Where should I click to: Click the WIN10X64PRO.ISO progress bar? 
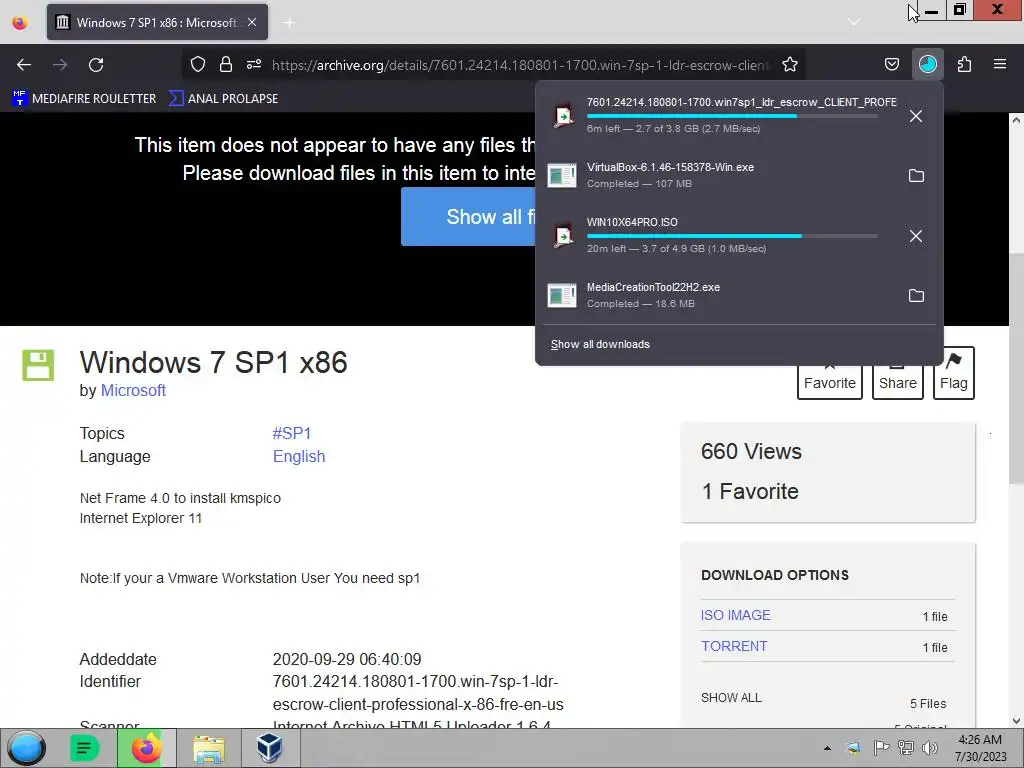(732, 236)
